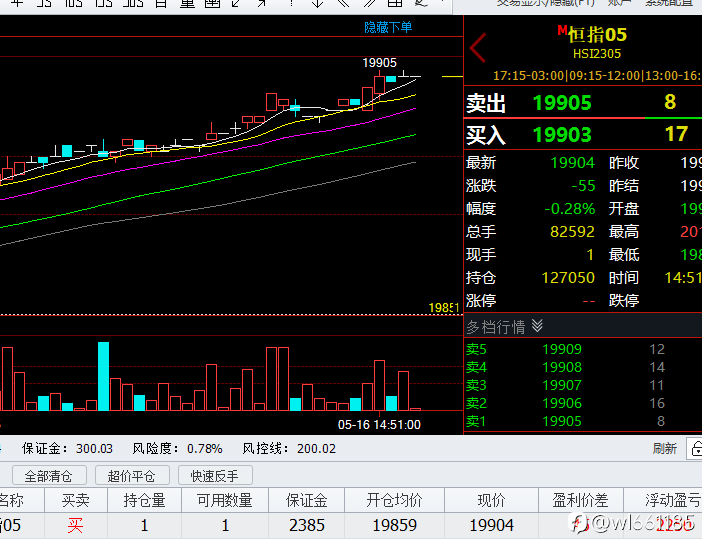Click the red back arrow beside 恒指05
This screenshot has width=702, height=557.
point(478,48)
